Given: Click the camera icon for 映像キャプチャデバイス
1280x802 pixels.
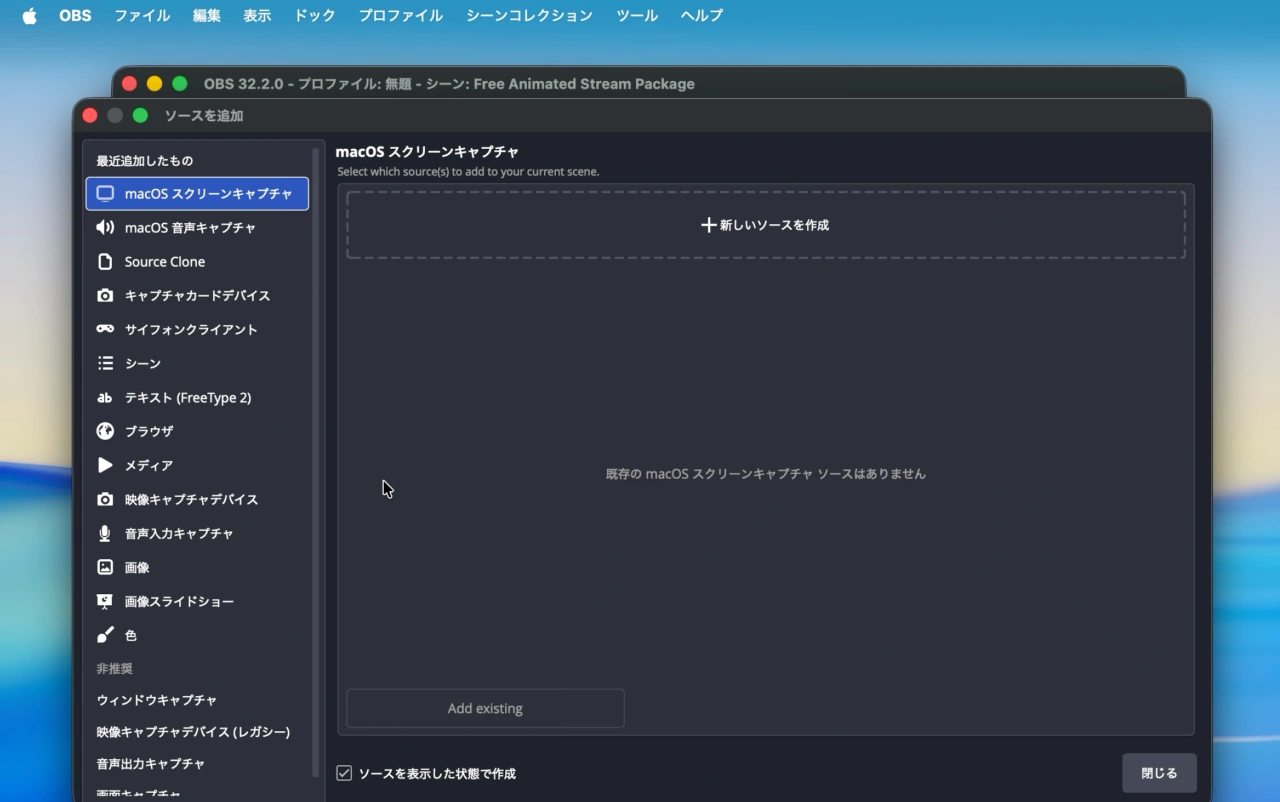Looking at the screenshot, I should [105, 500].
